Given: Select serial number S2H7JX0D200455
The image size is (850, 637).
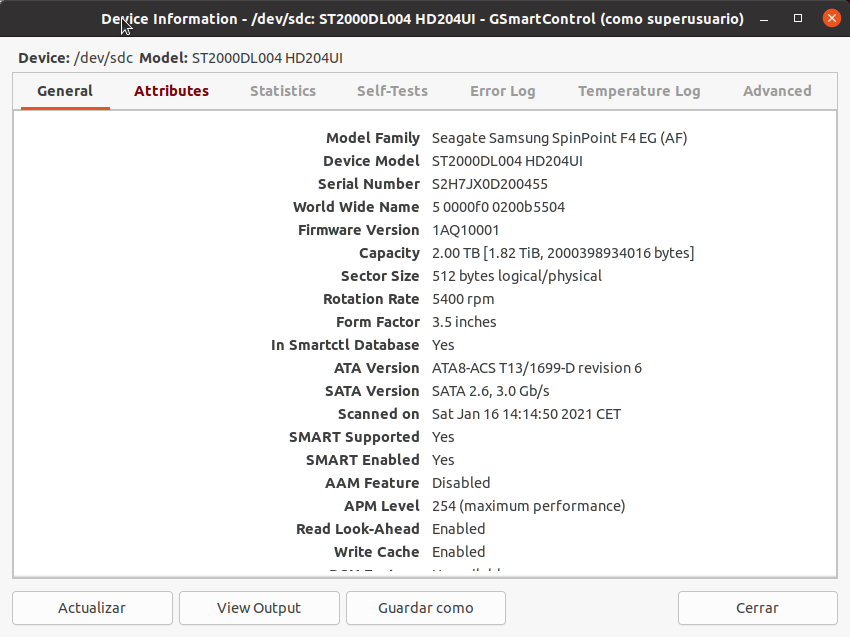Looking at the screenshot, I should [490, 184].
